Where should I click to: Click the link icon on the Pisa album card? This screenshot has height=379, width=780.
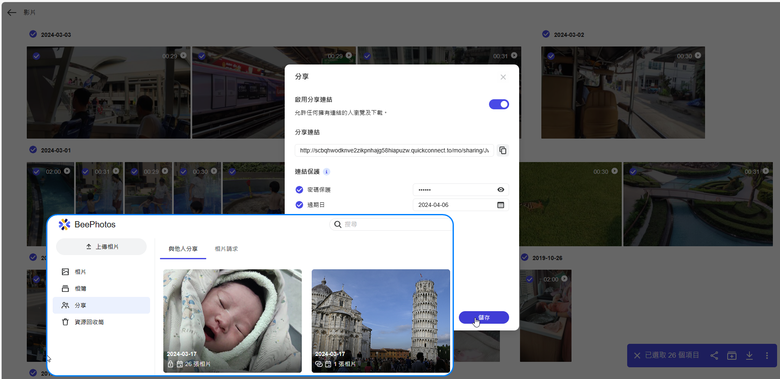coord(319,364)
